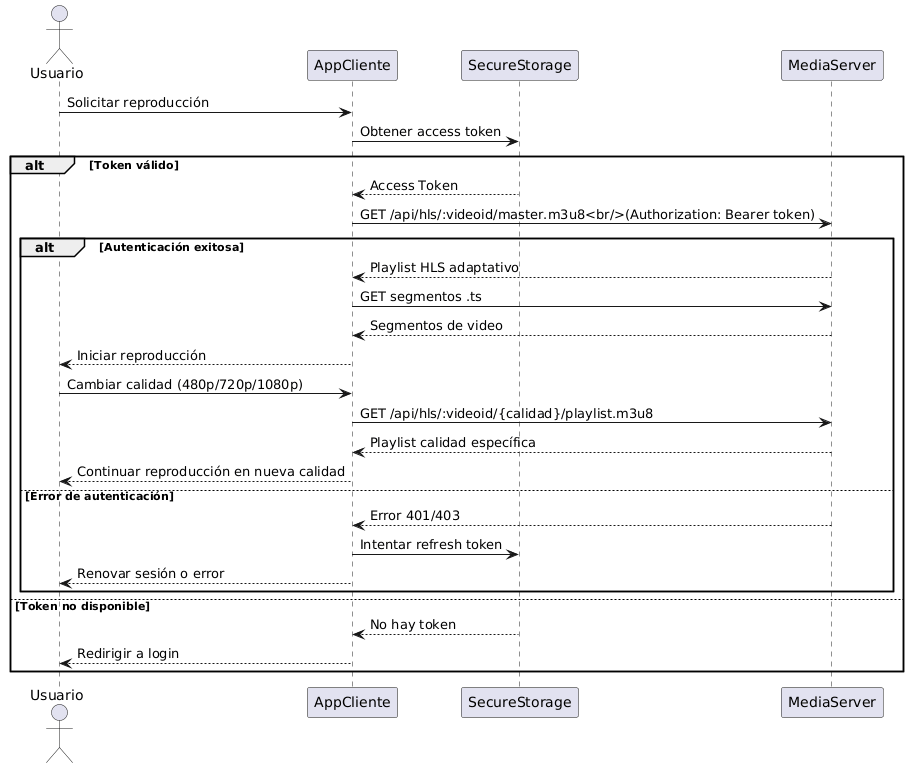Select the "Intentar refresh token" message label

click(x=431, y=545)
